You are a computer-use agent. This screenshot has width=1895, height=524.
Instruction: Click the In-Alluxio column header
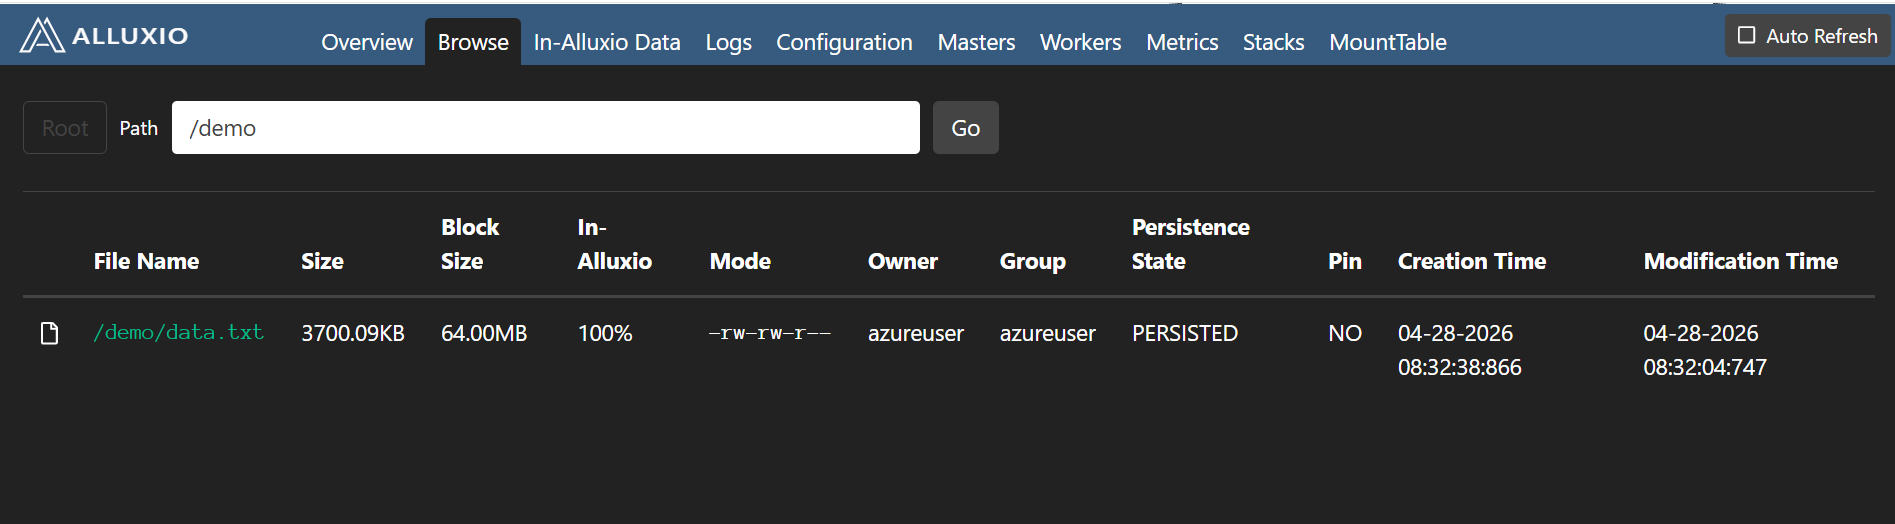click(614, 244)
